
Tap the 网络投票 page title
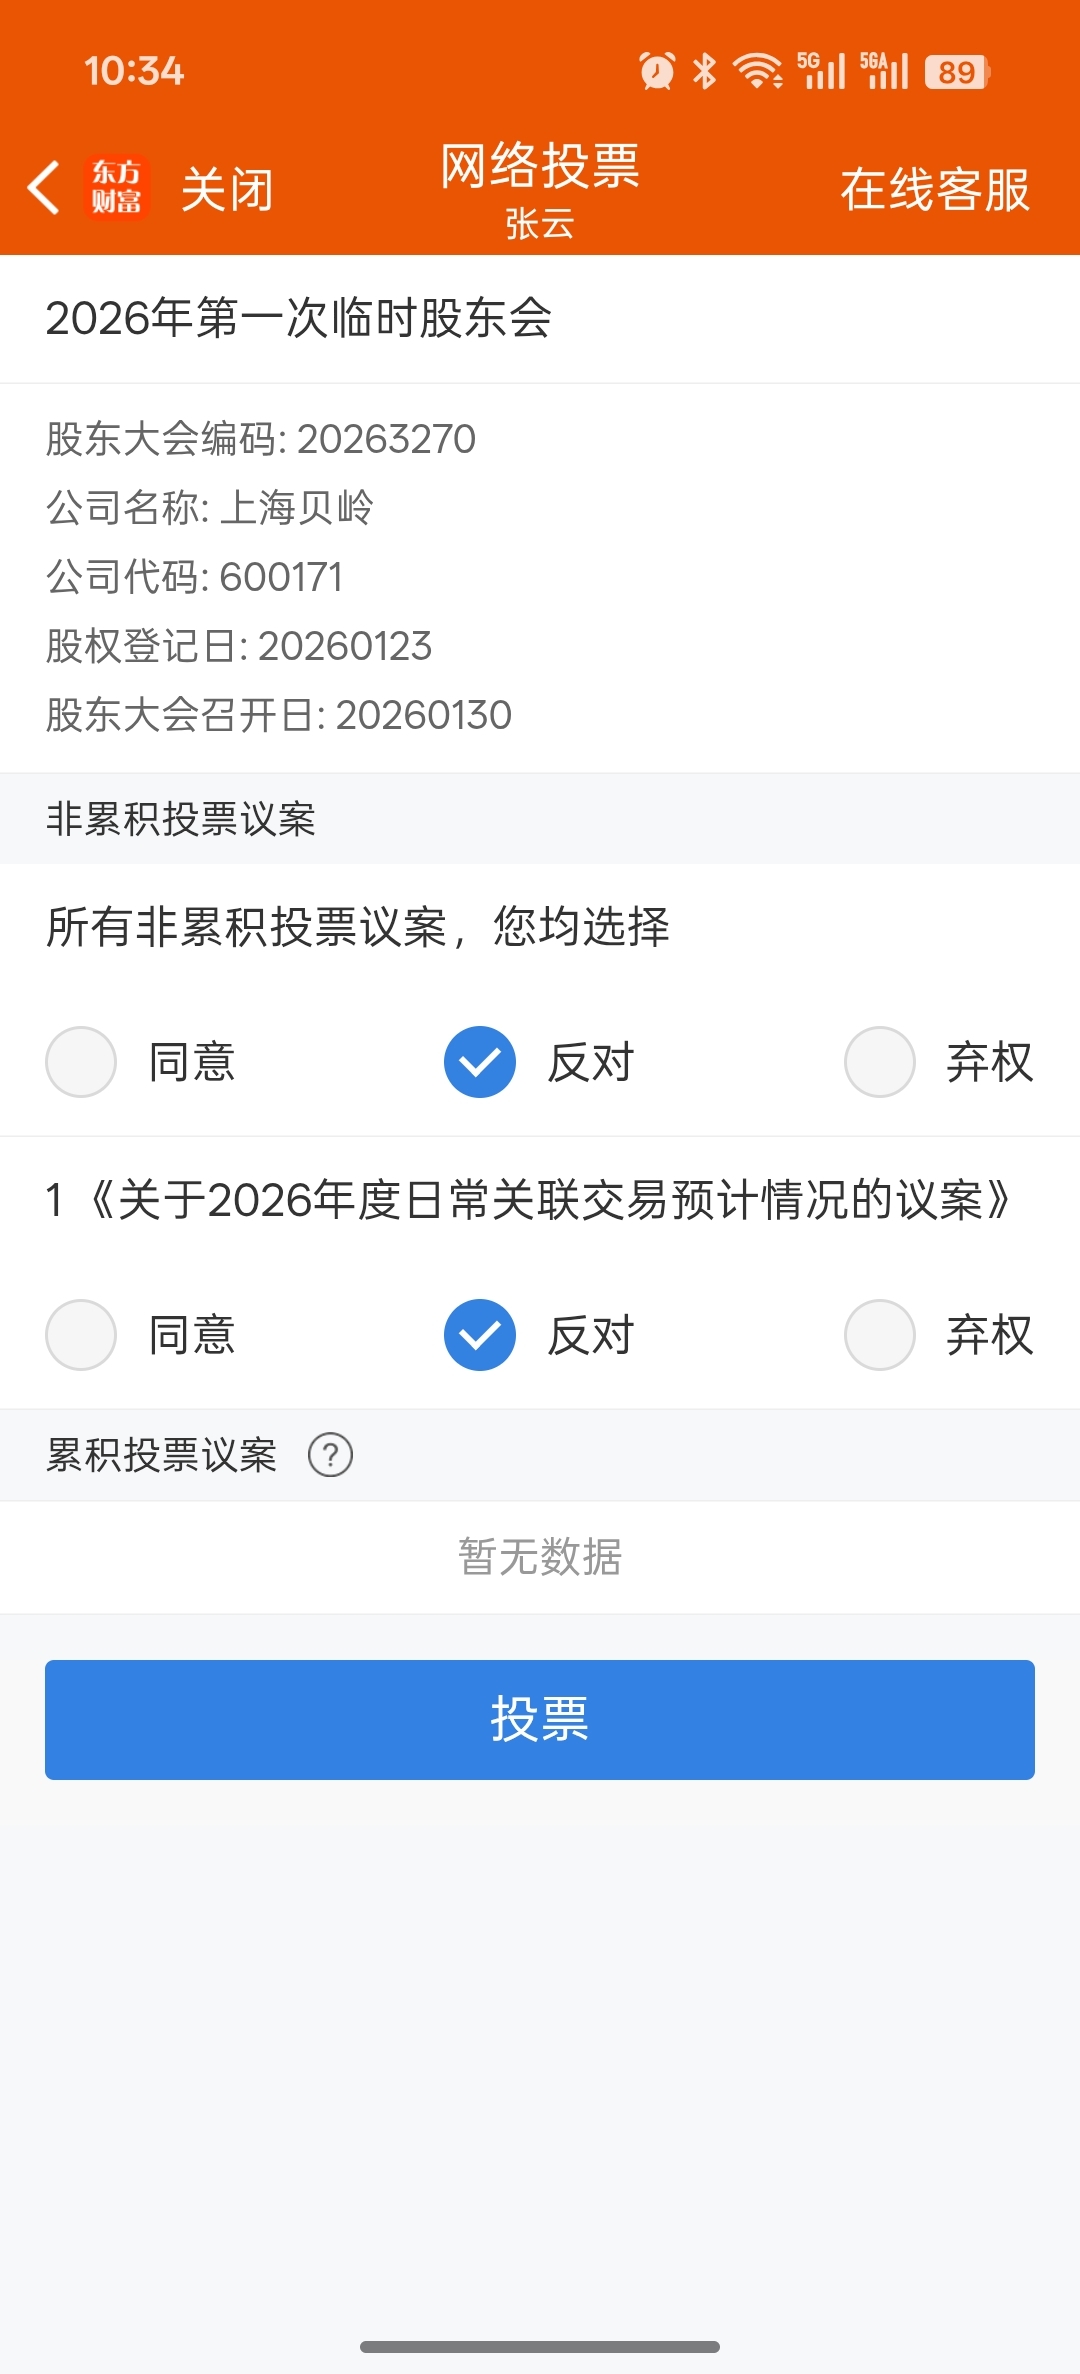pyautogui.click(x=540, y=166)
